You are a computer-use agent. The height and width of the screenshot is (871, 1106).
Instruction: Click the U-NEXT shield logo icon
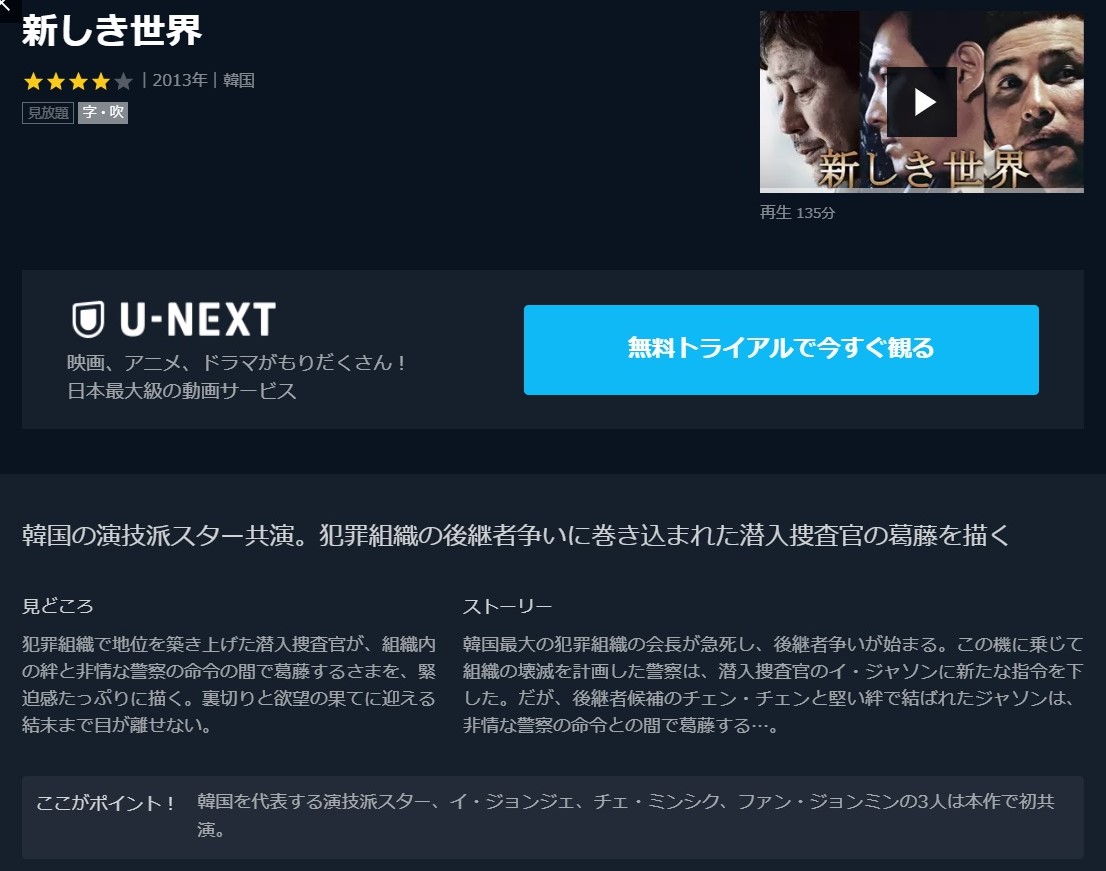(x=88, y=319)
